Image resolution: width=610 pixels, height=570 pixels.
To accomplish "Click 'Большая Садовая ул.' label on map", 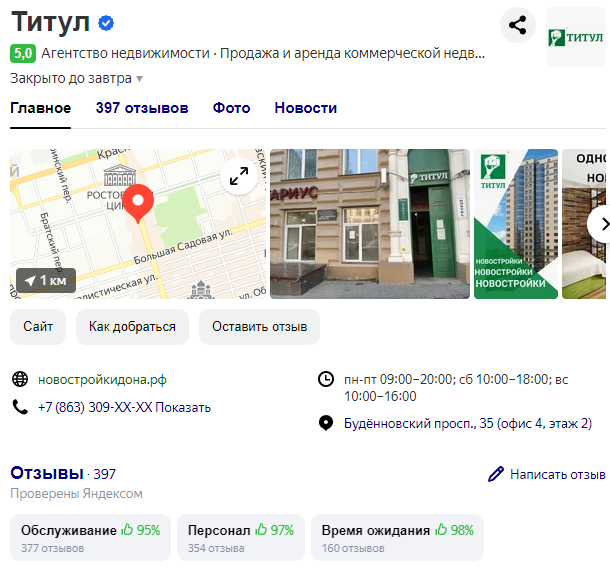I will pyautogui.click(x=183, y=247).
